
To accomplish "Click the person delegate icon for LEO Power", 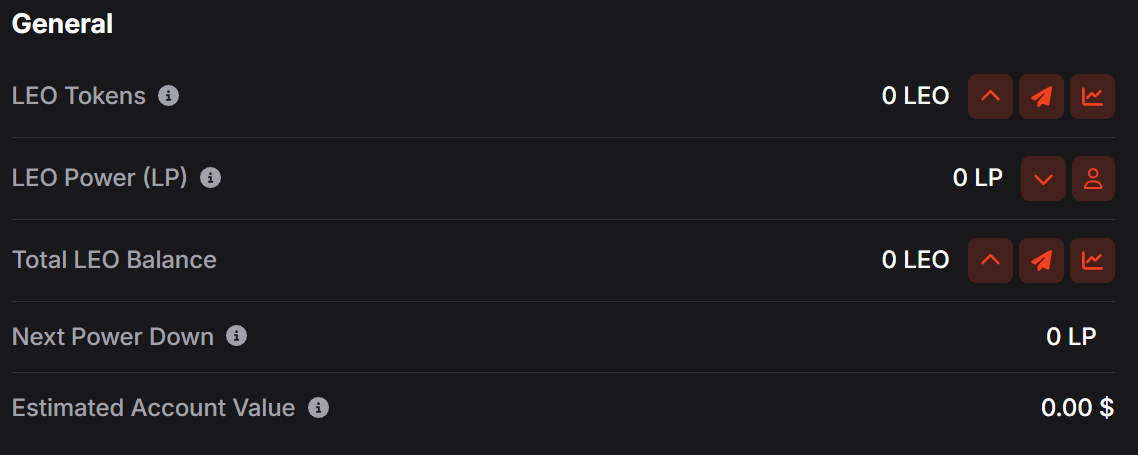I will (x=1093, y=179).
